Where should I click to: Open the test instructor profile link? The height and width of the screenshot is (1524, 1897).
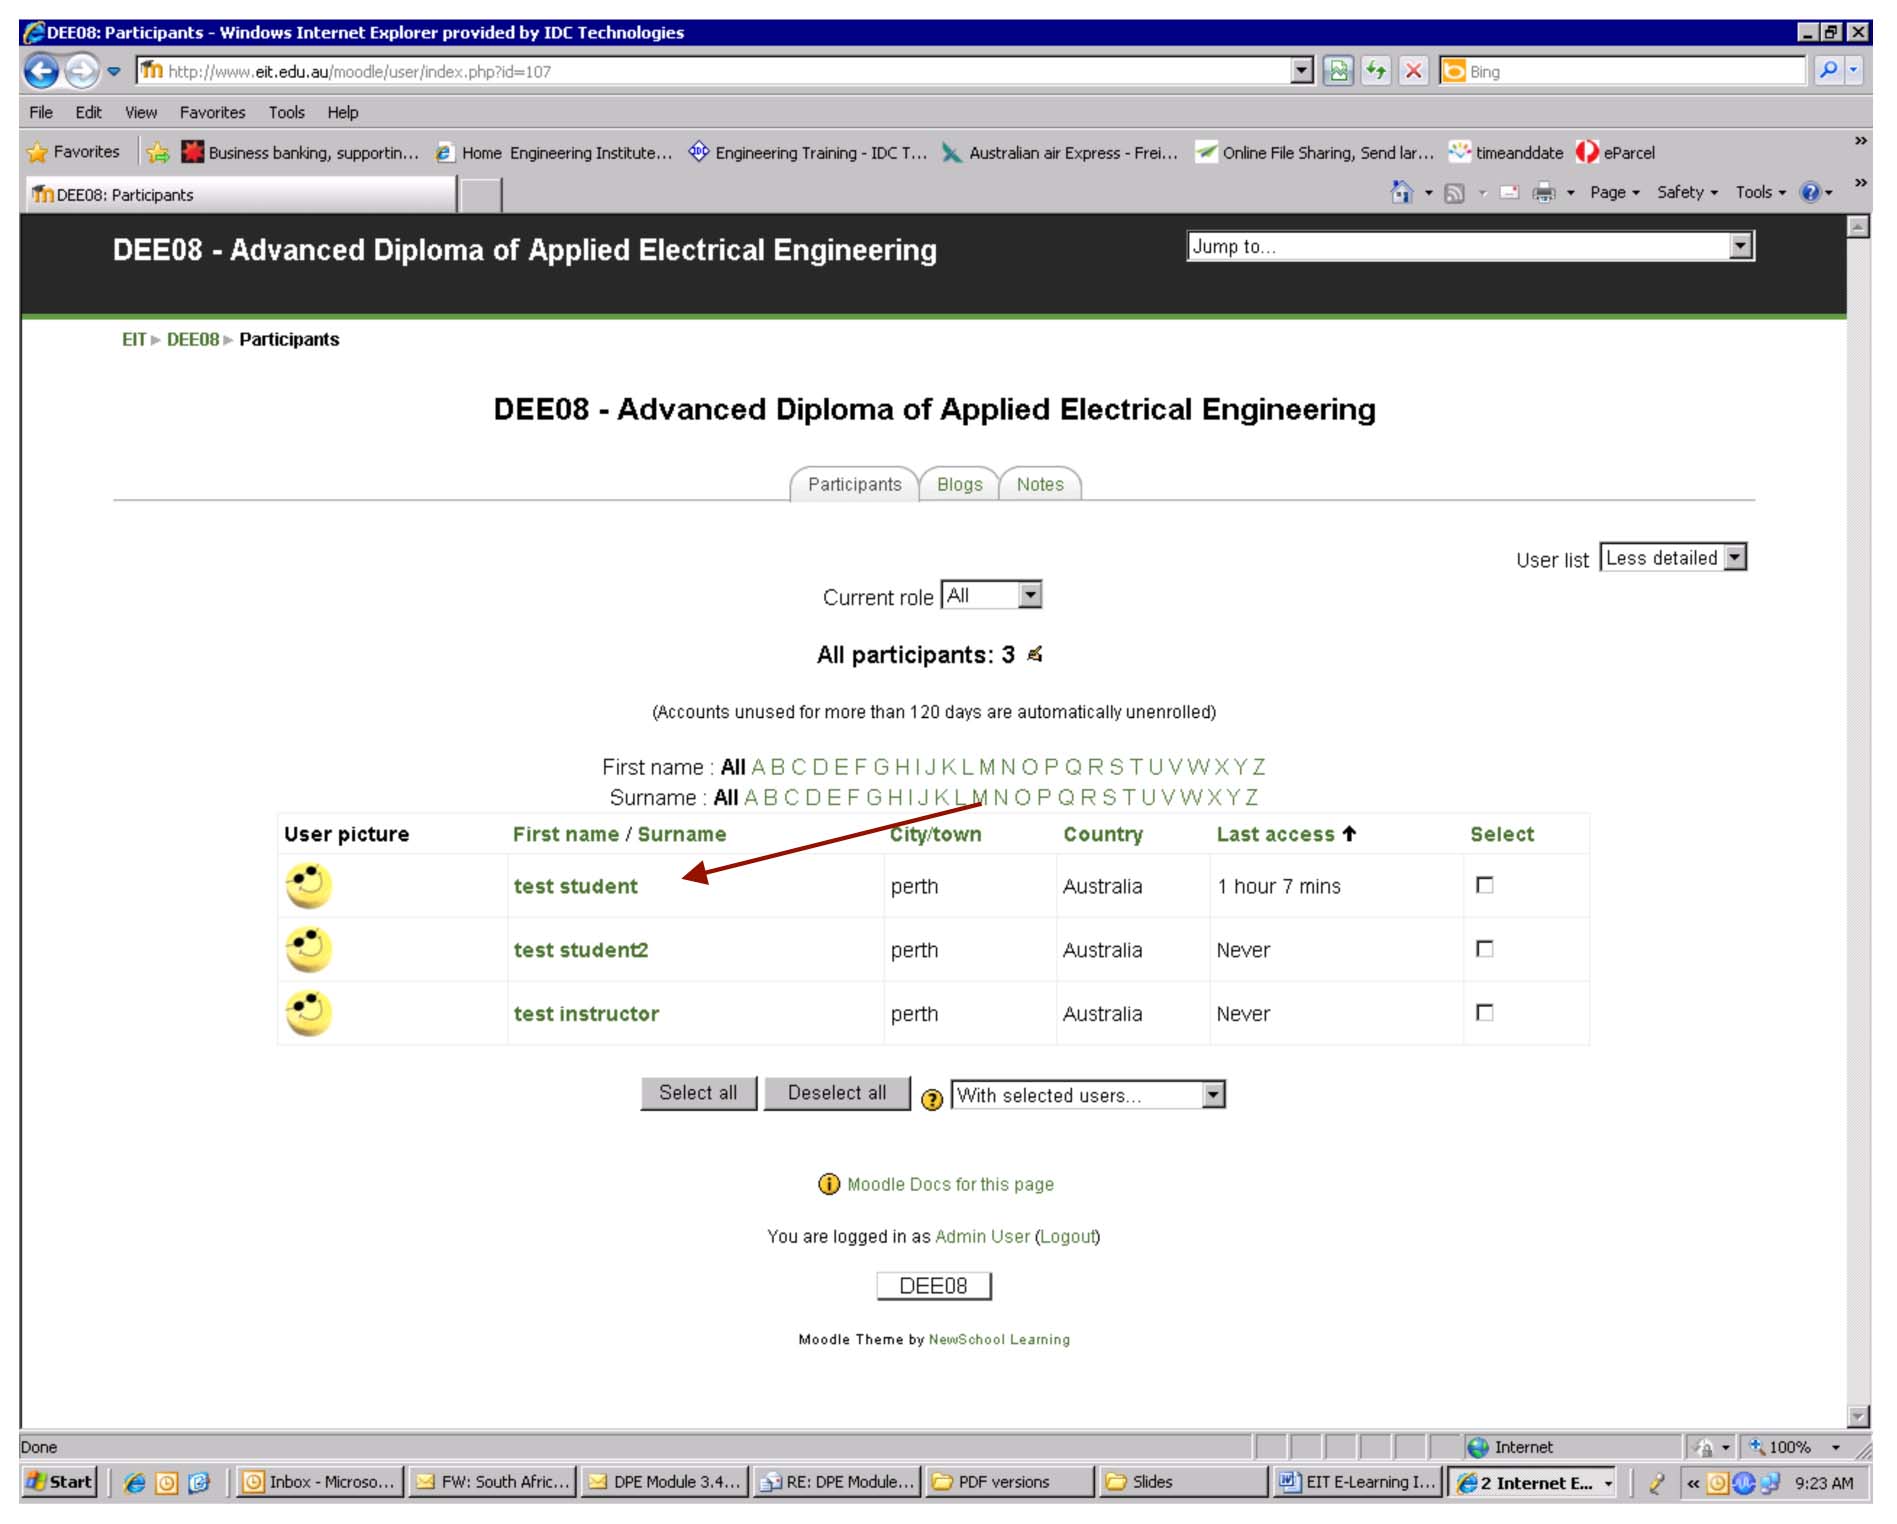(586, 1014)
